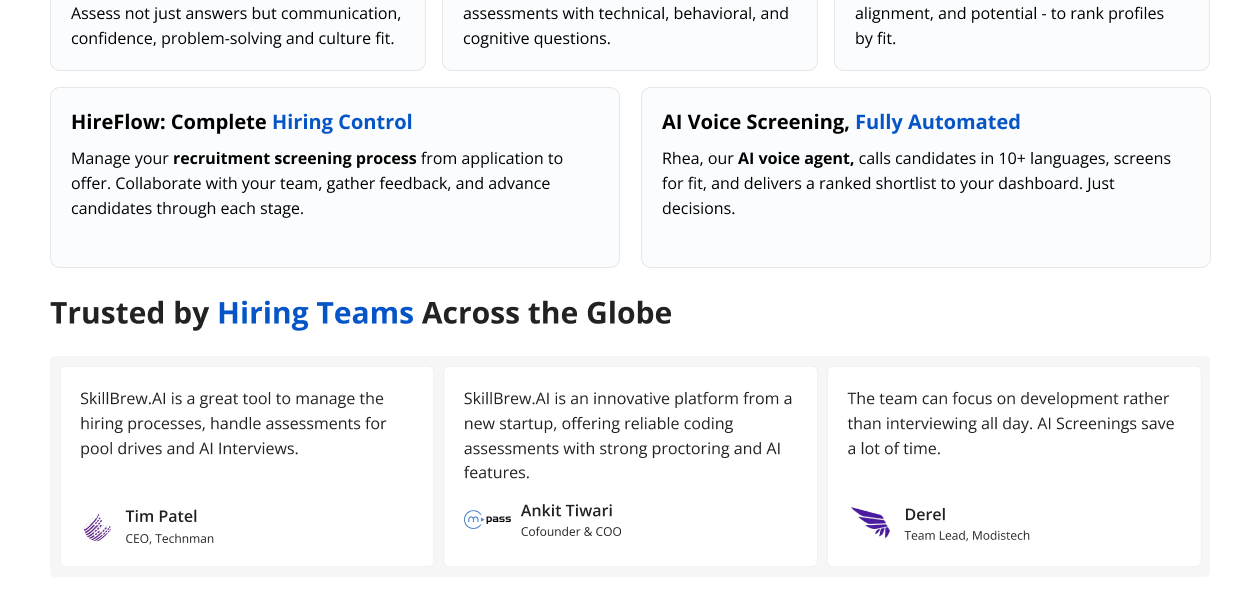Click the 'Cofounder & COO' subtitle
Screen dimensions: 1260x600
(x=571, y=531)
